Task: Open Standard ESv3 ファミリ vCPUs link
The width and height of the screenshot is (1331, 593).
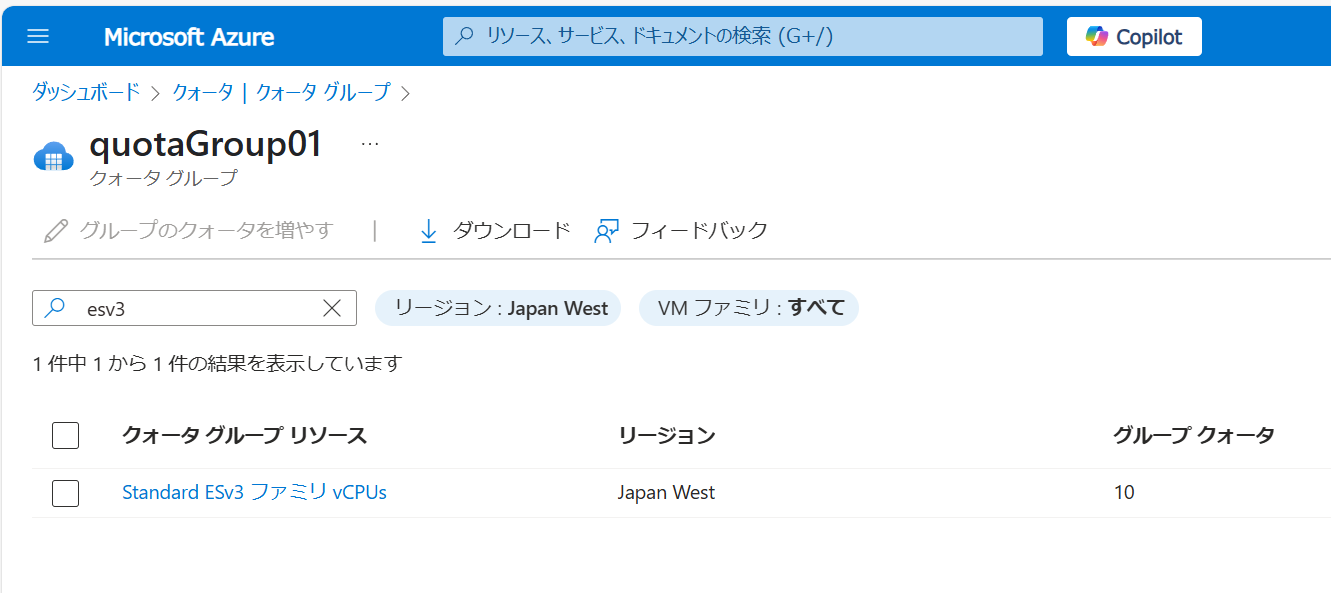Action: (254, 492)
